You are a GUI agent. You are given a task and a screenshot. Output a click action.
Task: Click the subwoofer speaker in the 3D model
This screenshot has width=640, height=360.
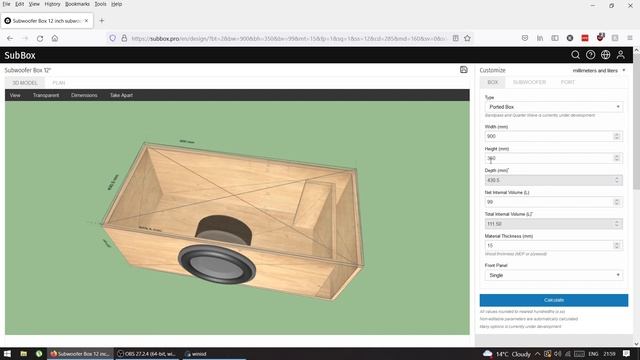(217, 264)
